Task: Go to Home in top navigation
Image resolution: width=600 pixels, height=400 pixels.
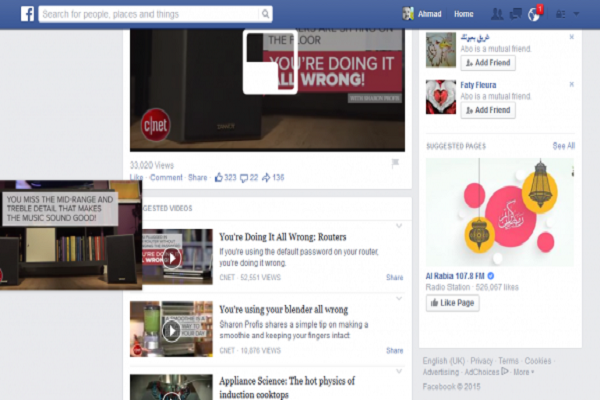Action: pos(463,14)
